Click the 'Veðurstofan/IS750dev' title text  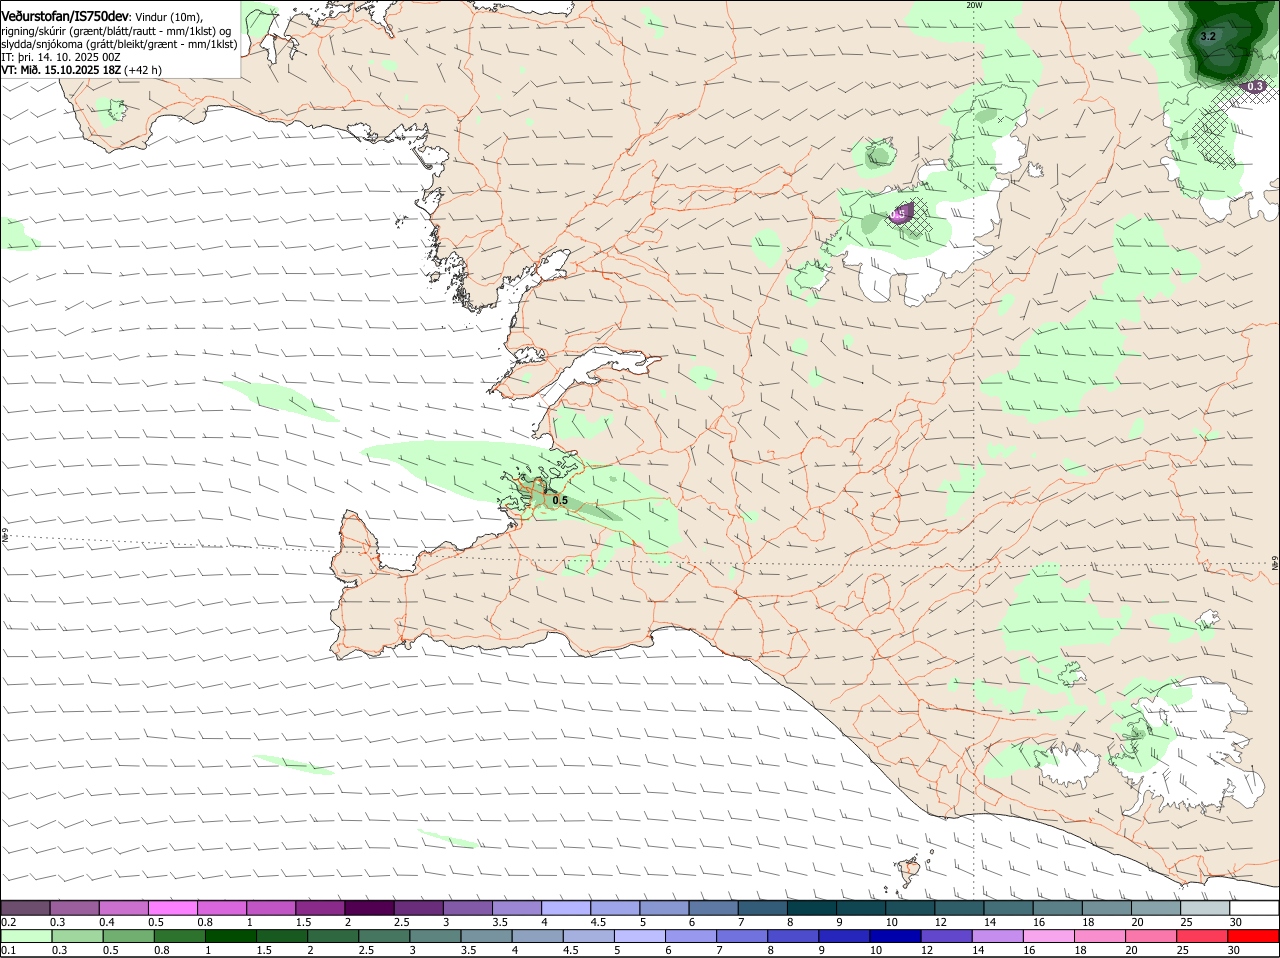(65, 16)
